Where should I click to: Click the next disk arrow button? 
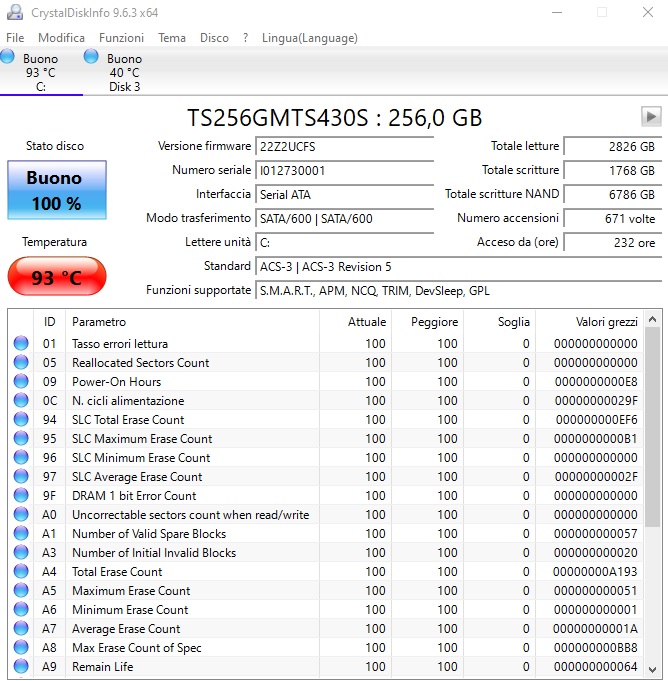[651, 117]
